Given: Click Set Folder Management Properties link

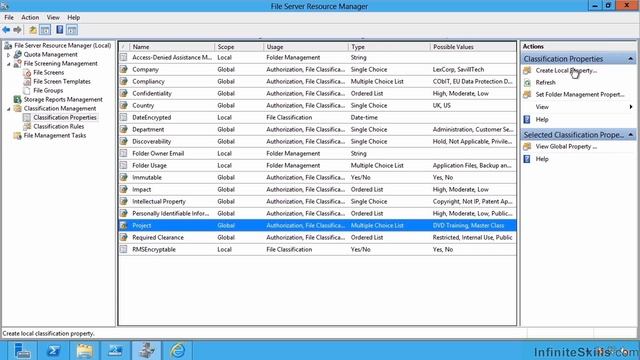Looking at the screenshot, I should pyautogui.click(x=580, y=94).
